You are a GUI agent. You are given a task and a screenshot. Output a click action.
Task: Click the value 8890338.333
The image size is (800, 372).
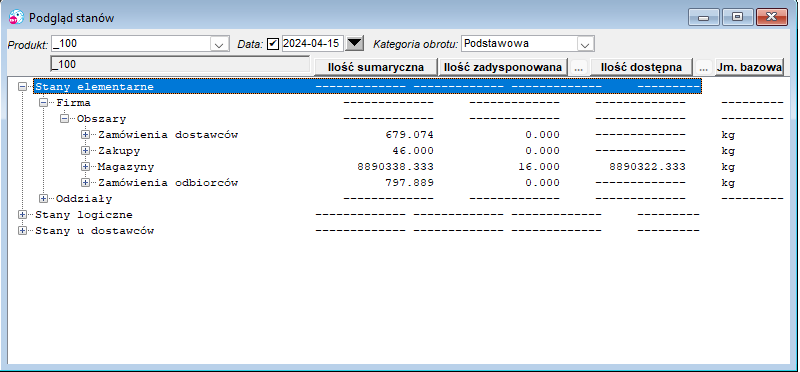click(x=395, y=167)
